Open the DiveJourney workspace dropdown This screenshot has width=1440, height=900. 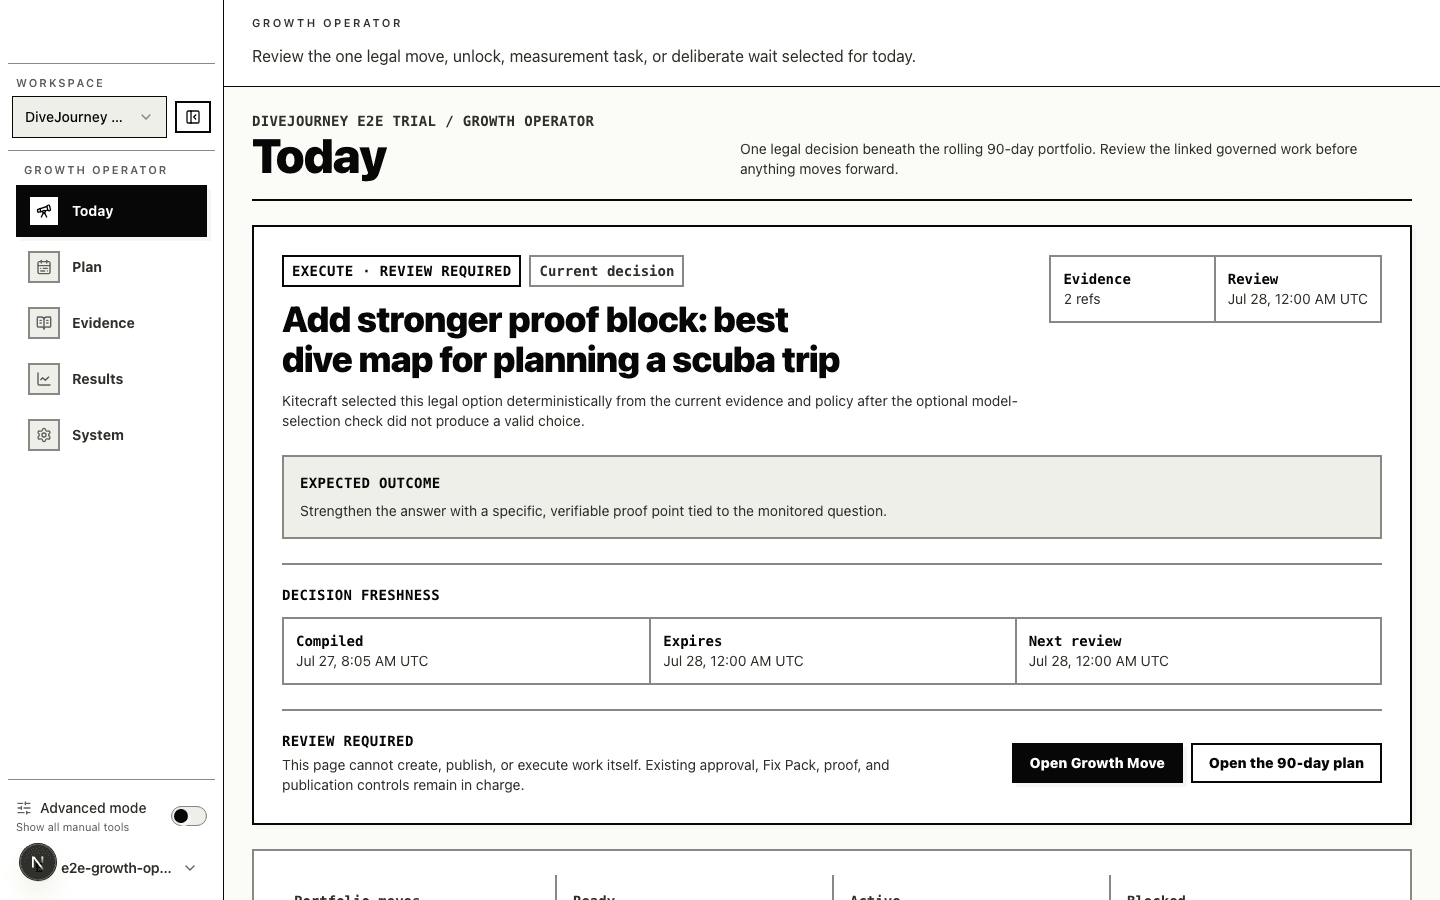(89, 117)
